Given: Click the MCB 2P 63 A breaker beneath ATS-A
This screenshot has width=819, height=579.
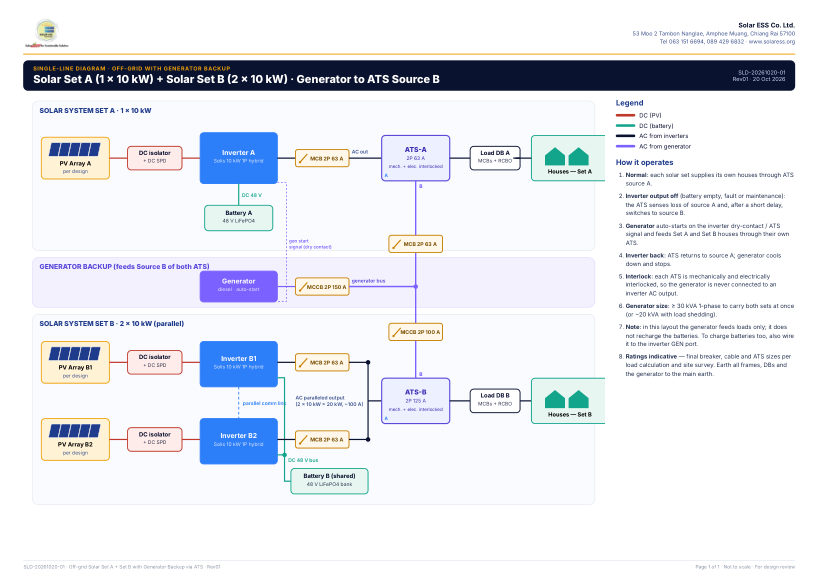Looking at the screenshot, I should [x=416, y=244].
